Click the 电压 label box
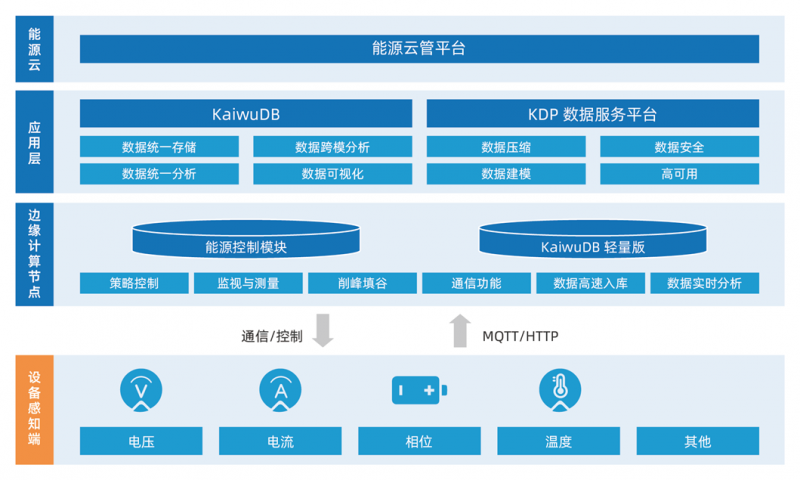The width and height of the screenshot is (800, 480). click(141, 441)
